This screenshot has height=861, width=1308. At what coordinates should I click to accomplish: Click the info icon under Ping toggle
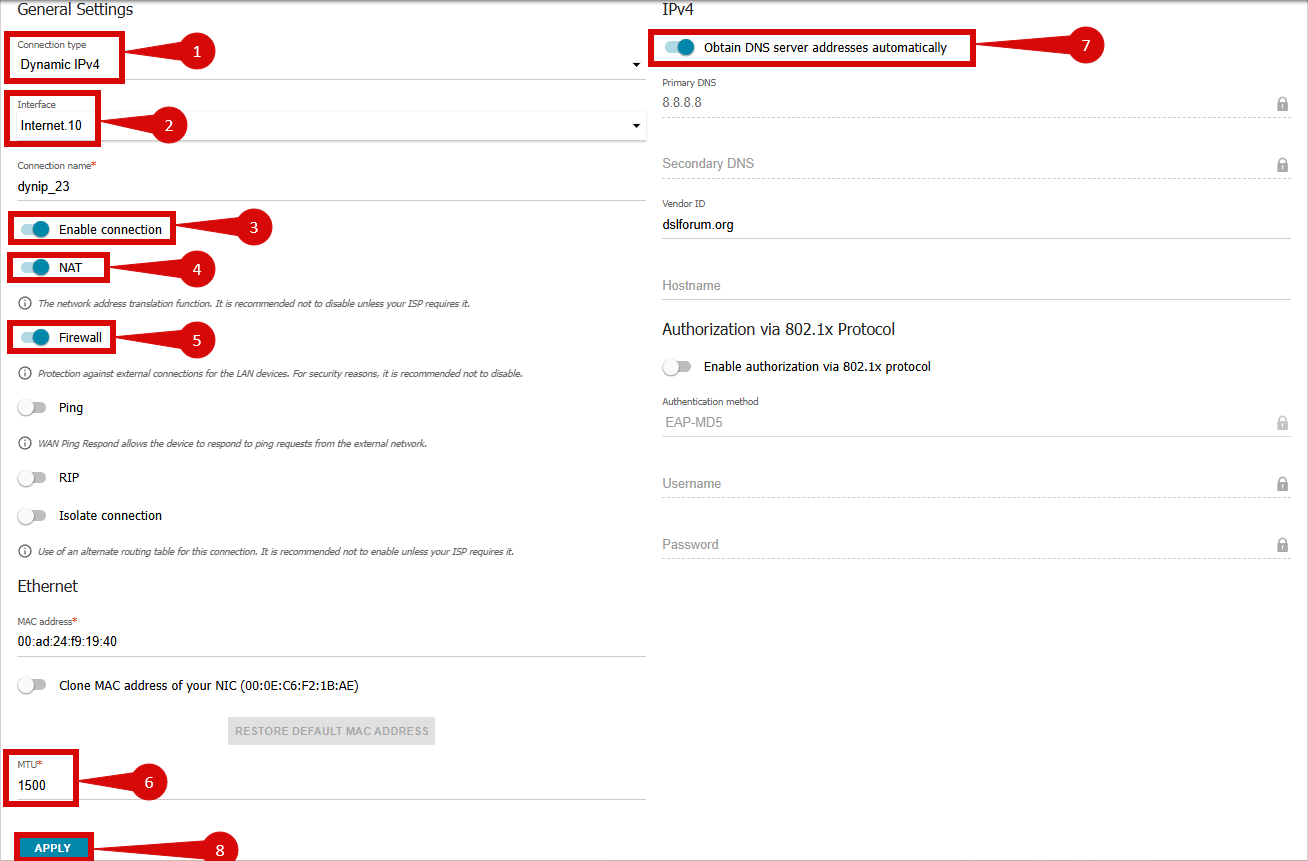click(x=25, y=443)
